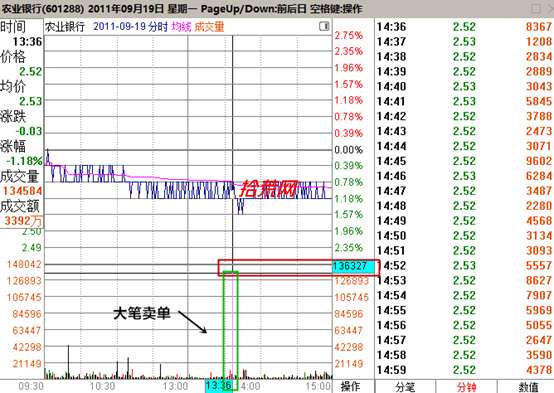Select the 14:49 row in minute list
The width and height of the screenshot is (554, 393).
464,221
